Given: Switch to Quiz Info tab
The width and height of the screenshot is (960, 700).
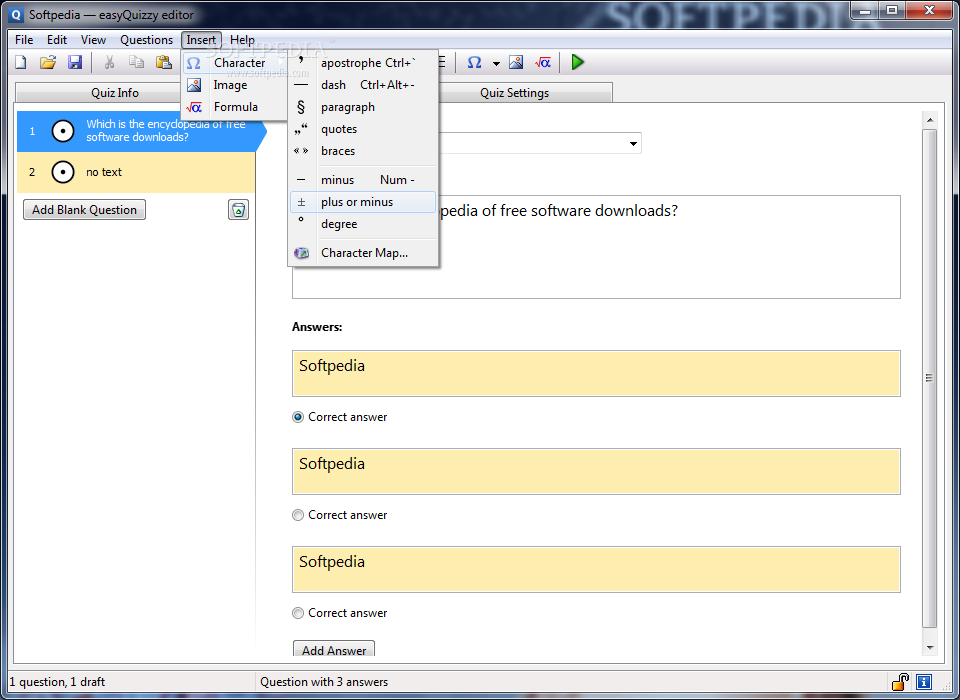Looking at the screenshot, I should [x=114, y=92].
